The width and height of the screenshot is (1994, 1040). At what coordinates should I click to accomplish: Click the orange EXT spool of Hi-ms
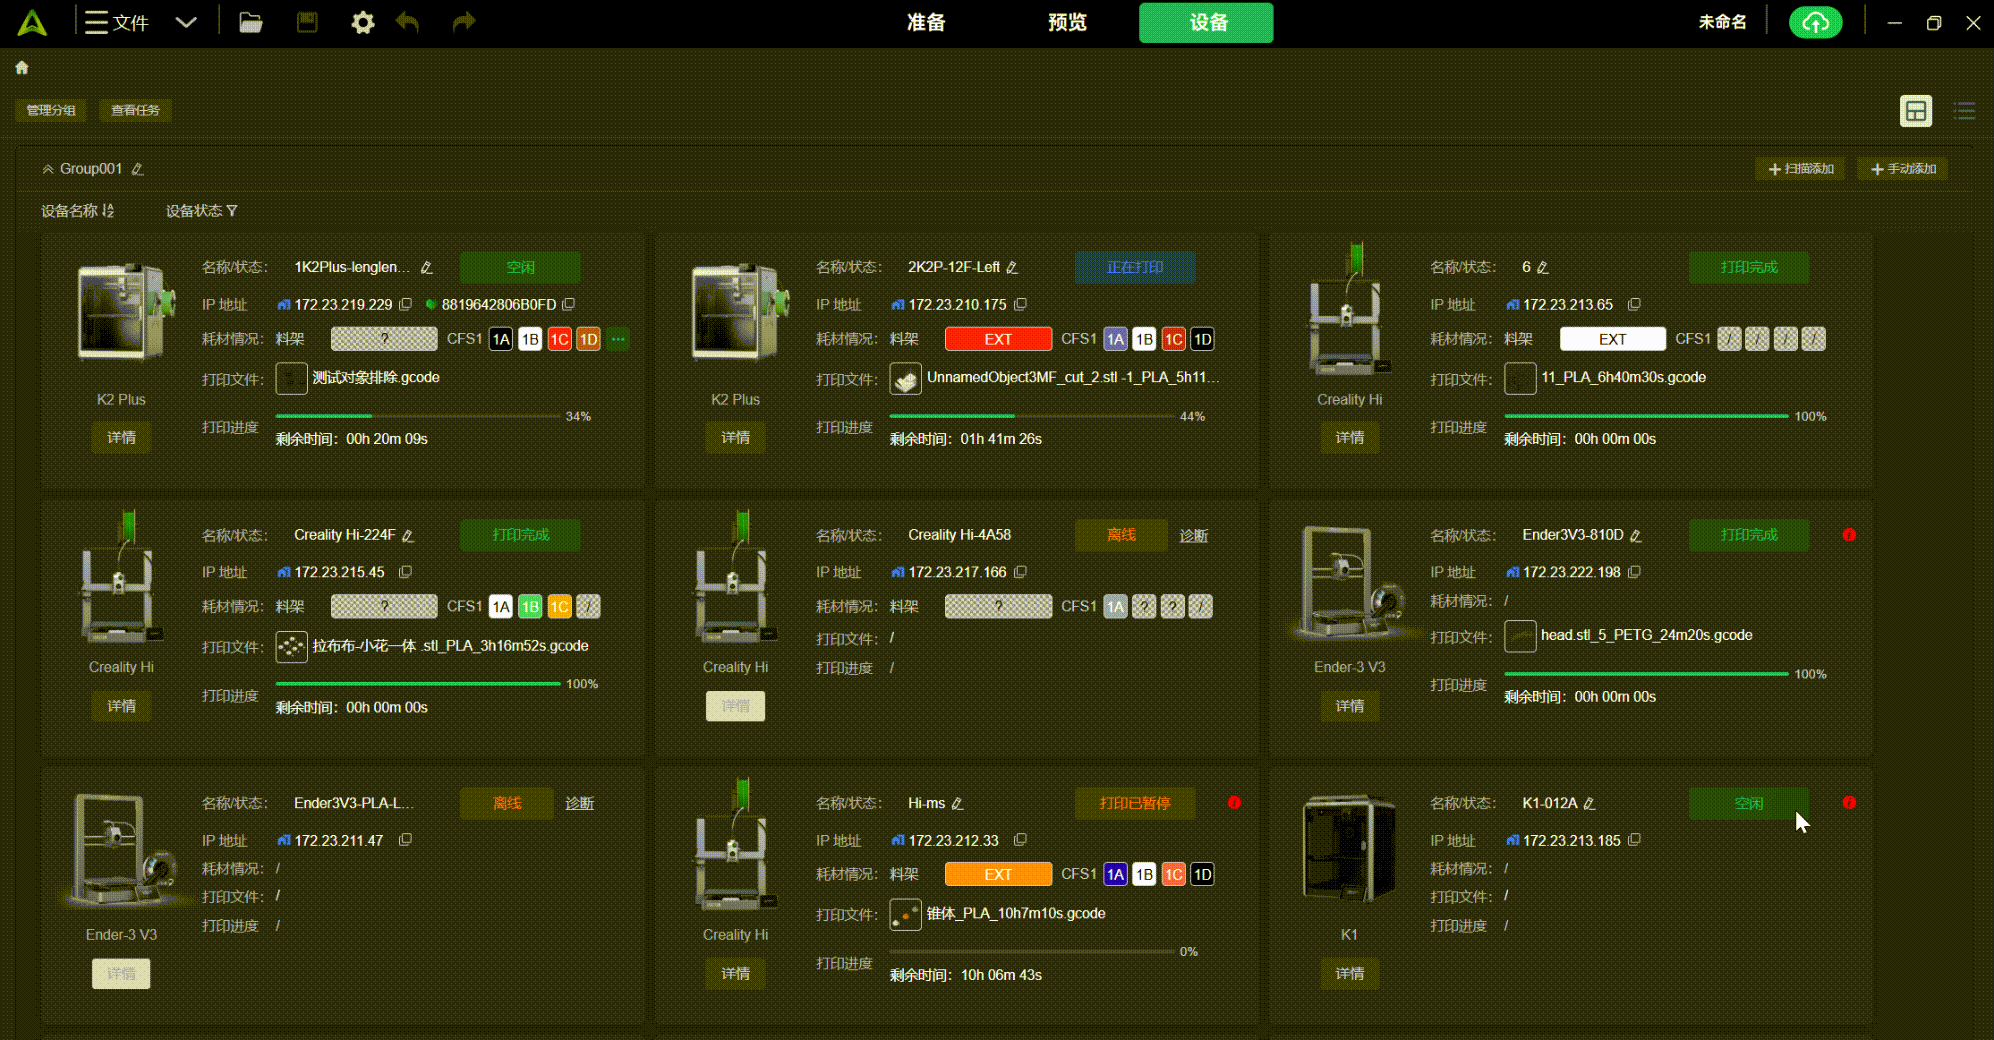coord(998,874)
